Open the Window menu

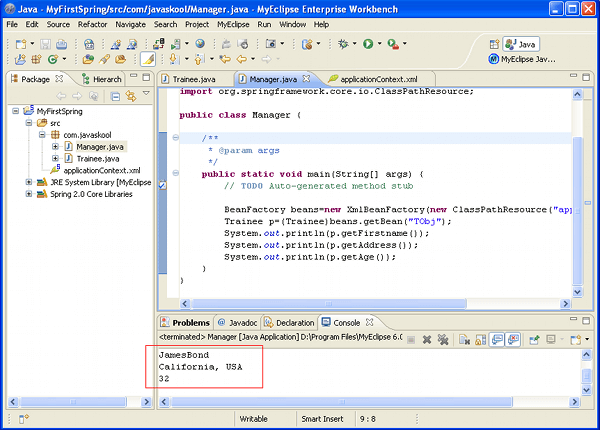coord(292,24)
